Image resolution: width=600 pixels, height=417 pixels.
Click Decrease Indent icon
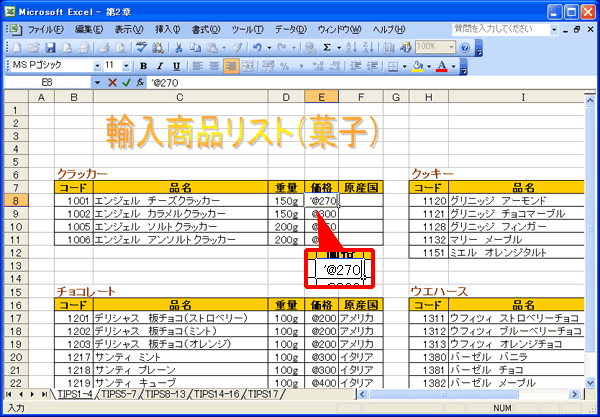click(355, 66)
